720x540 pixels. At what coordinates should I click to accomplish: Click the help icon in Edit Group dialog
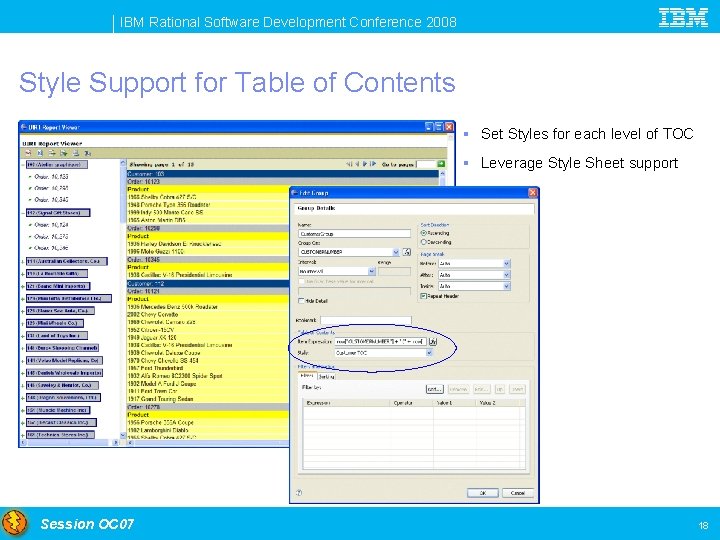(x=299, y=493)
